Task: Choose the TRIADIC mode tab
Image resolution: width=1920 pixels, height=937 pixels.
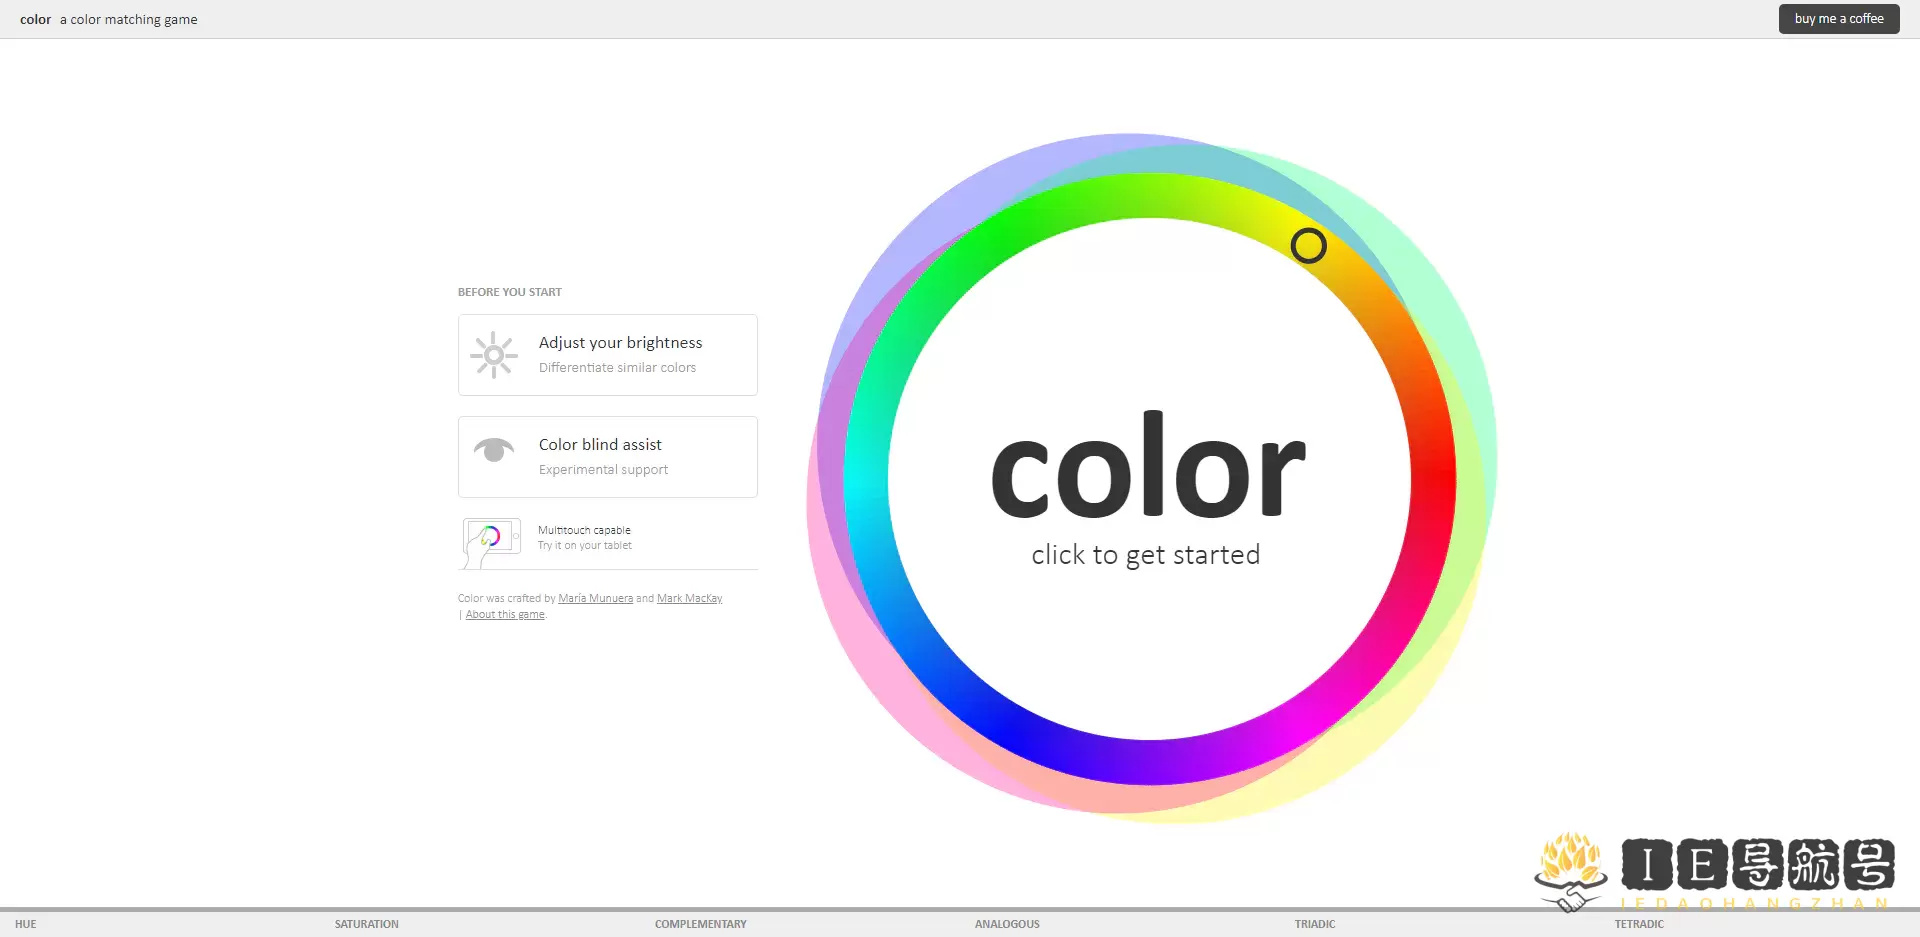Action: [1315, 924]
